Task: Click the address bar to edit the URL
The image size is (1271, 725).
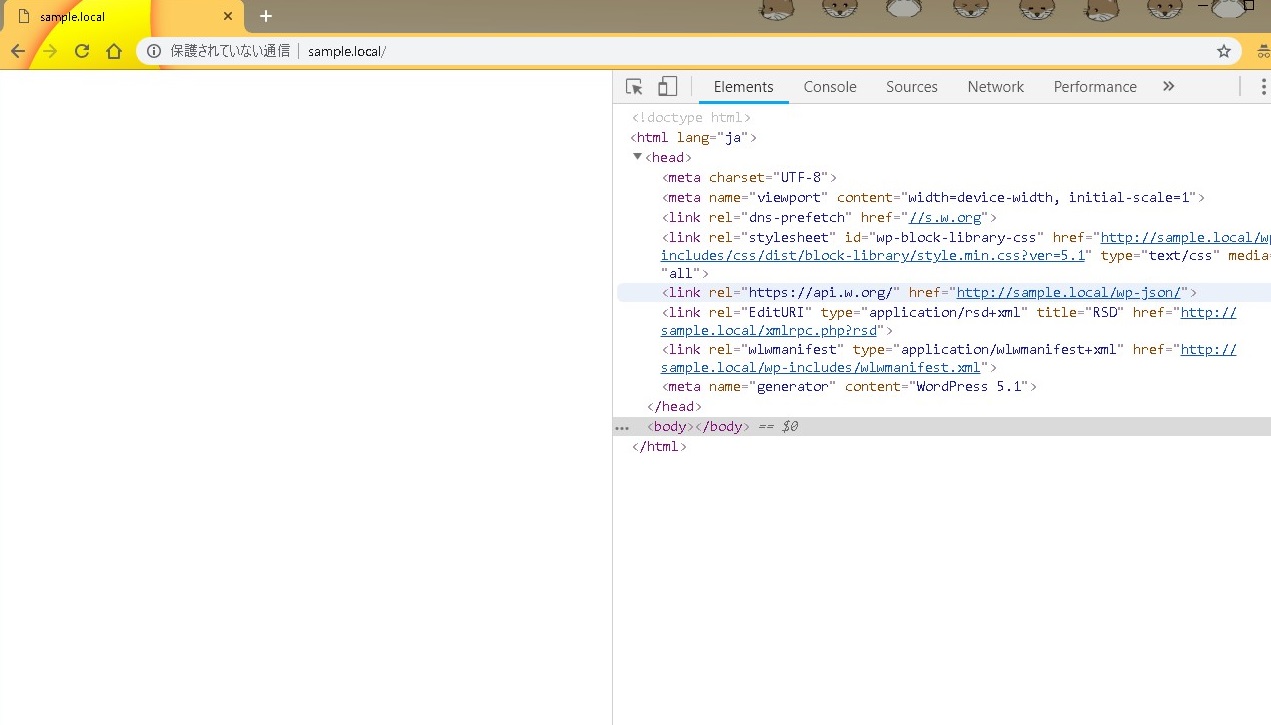Action: (500, 51)
